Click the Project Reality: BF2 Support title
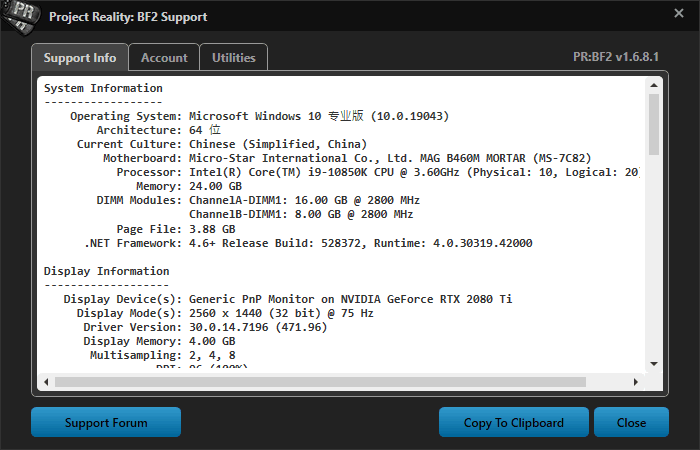 (x=128, y=17)
